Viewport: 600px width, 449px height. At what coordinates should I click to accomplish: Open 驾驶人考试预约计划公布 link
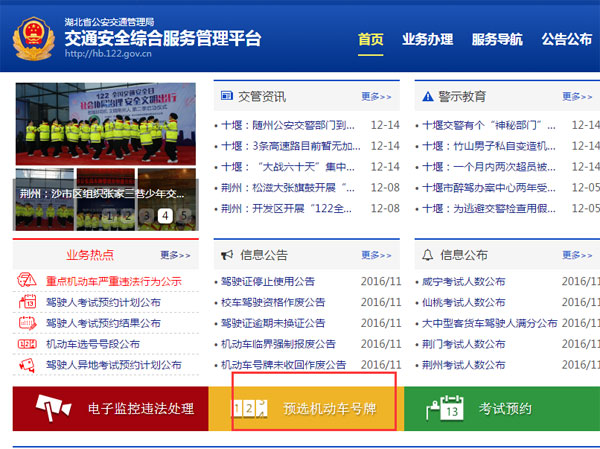pos(103,302)
